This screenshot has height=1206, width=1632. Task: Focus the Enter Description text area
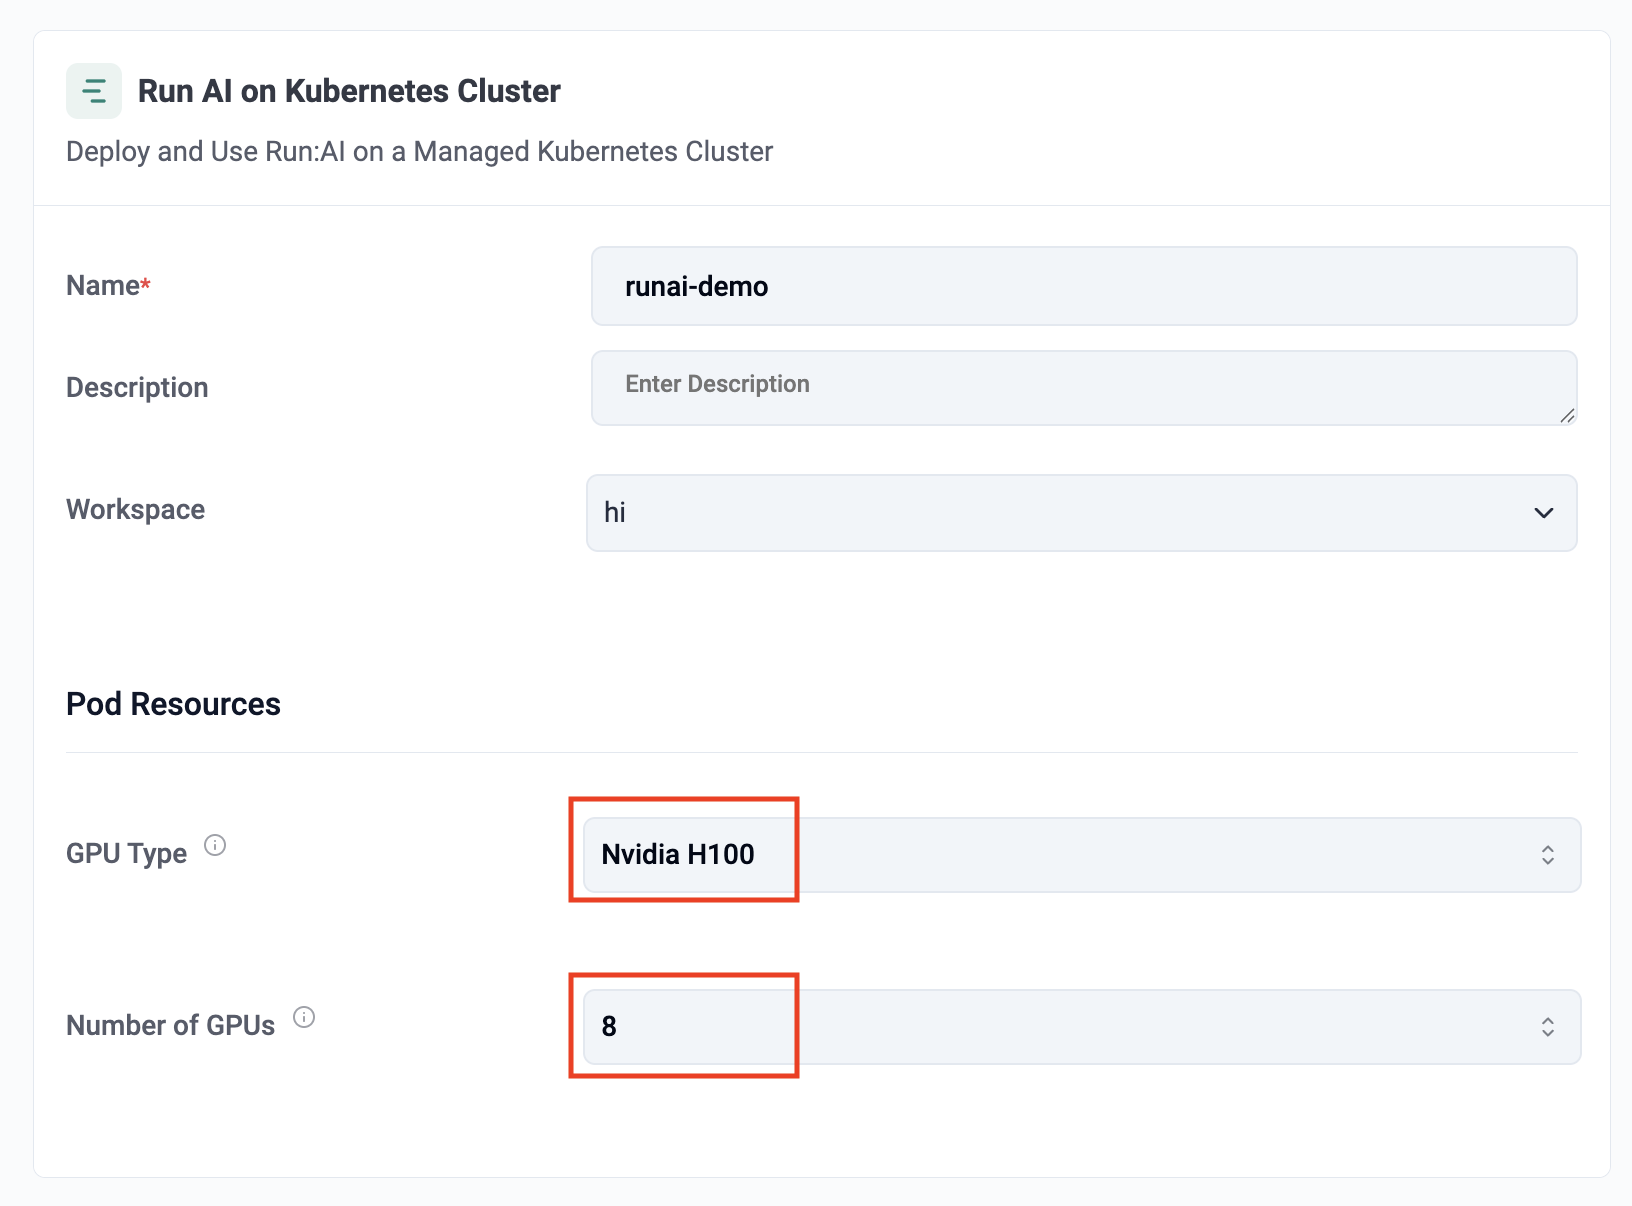[x=1083, y=387]
